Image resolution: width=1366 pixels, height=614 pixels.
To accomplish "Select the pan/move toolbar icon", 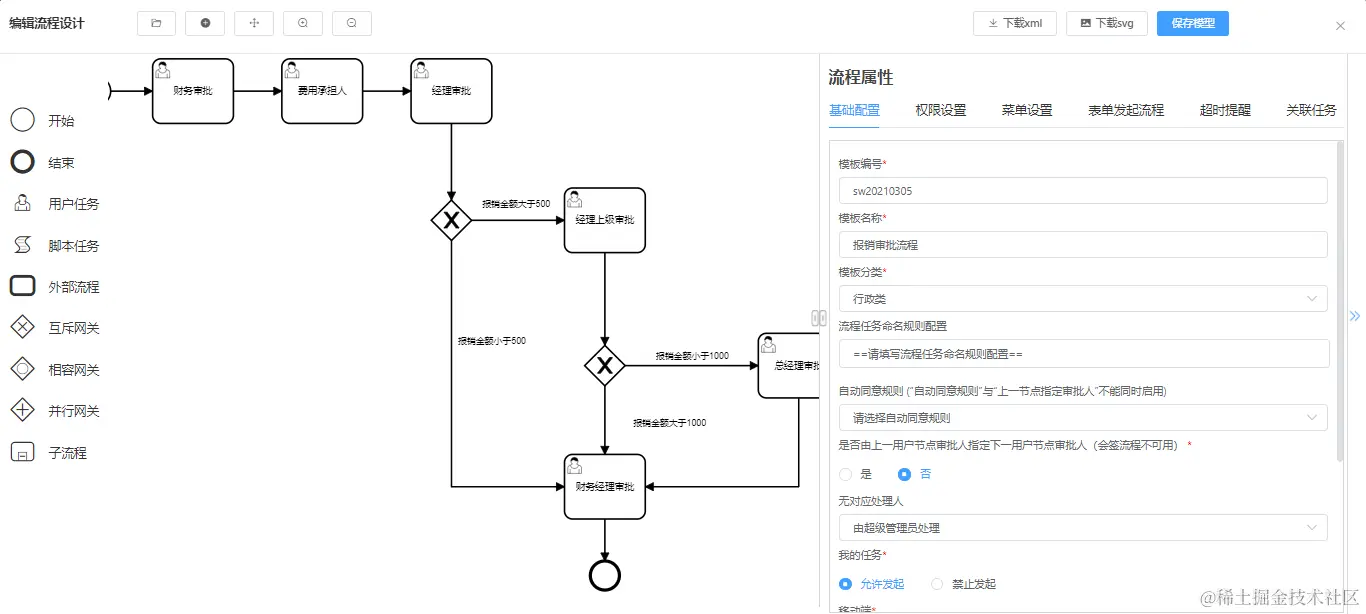I will tap(253, 22).
